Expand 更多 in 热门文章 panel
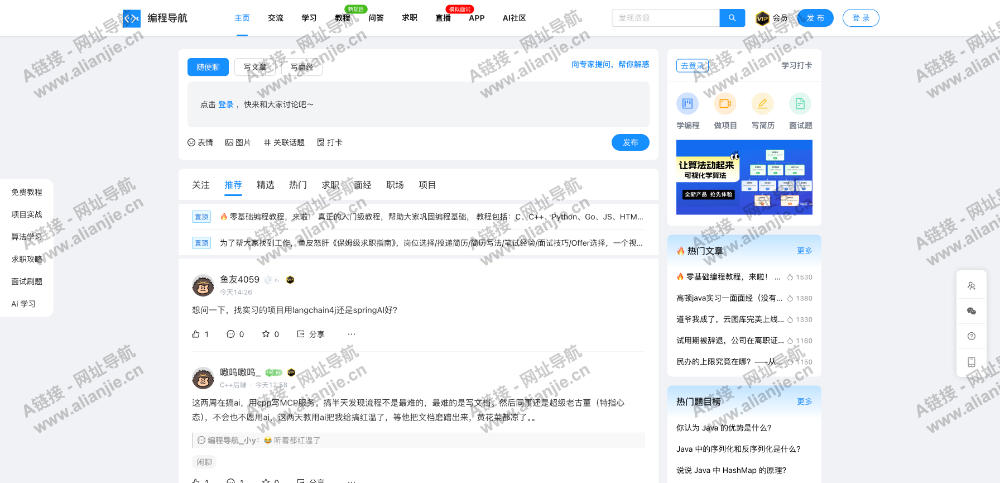Image resolution: width=1000 pixels, height=483 pixels. point(804,251)
